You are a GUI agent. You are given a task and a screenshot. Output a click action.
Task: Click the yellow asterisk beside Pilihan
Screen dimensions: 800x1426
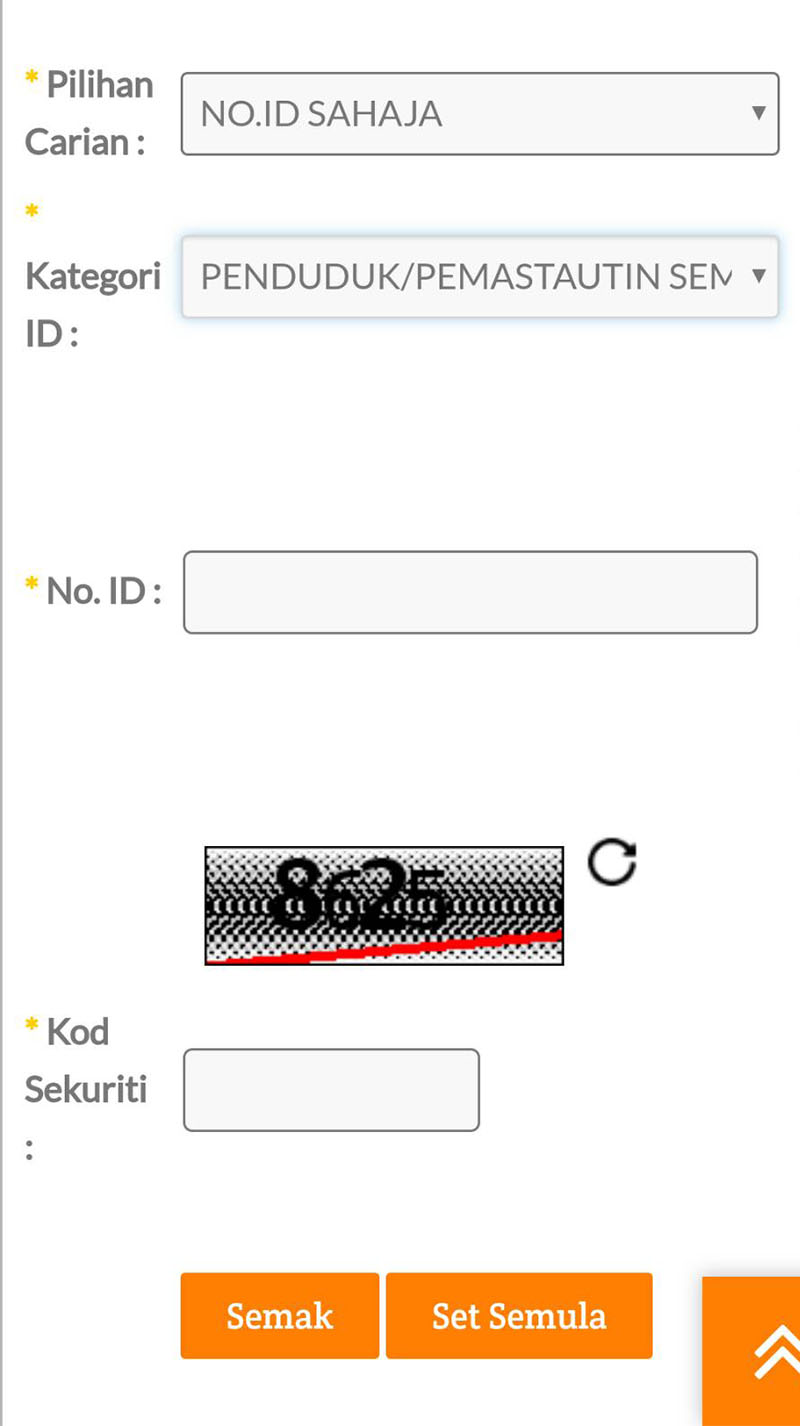point(32,76)
